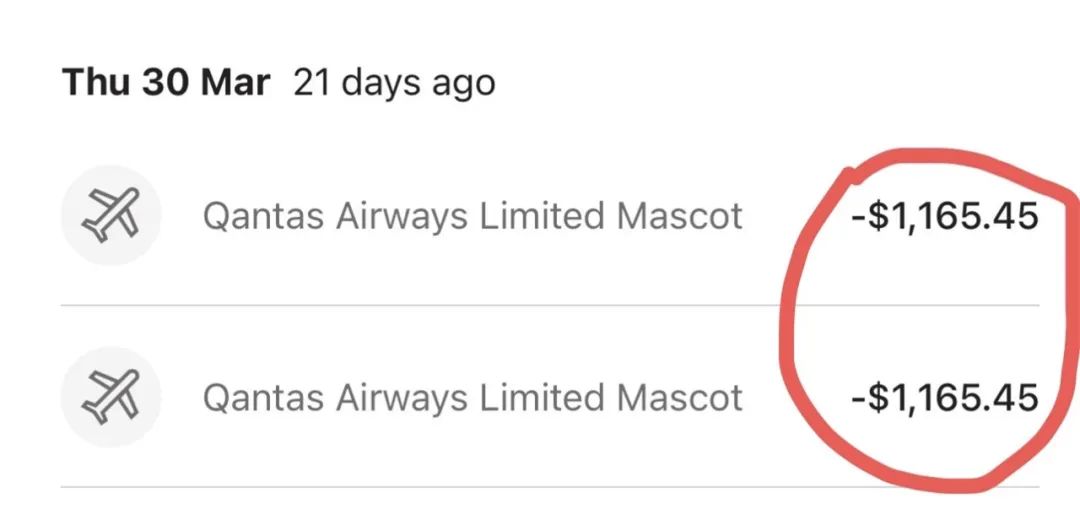Click the bottom transaction's airplane icon
The height and width of the screenshot is (515, 1080).
tap(109, 397)
